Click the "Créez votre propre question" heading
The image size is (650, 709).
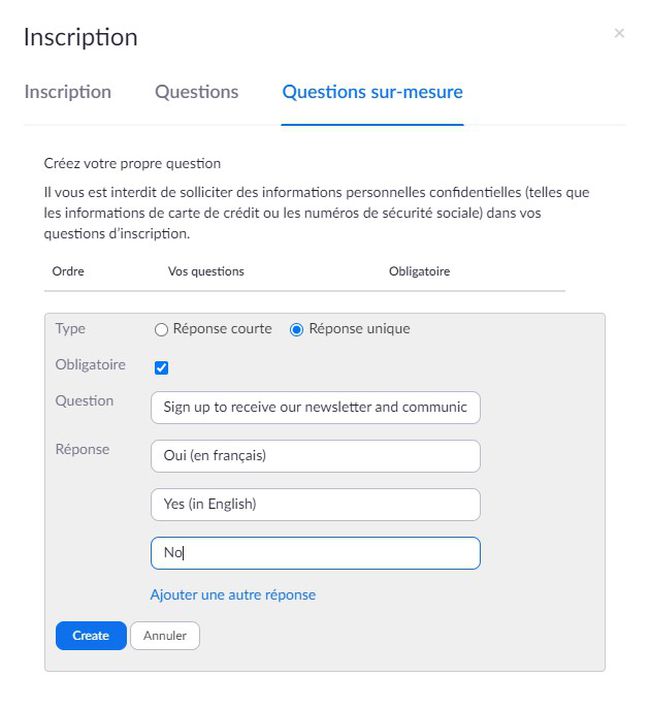point(132,163)
